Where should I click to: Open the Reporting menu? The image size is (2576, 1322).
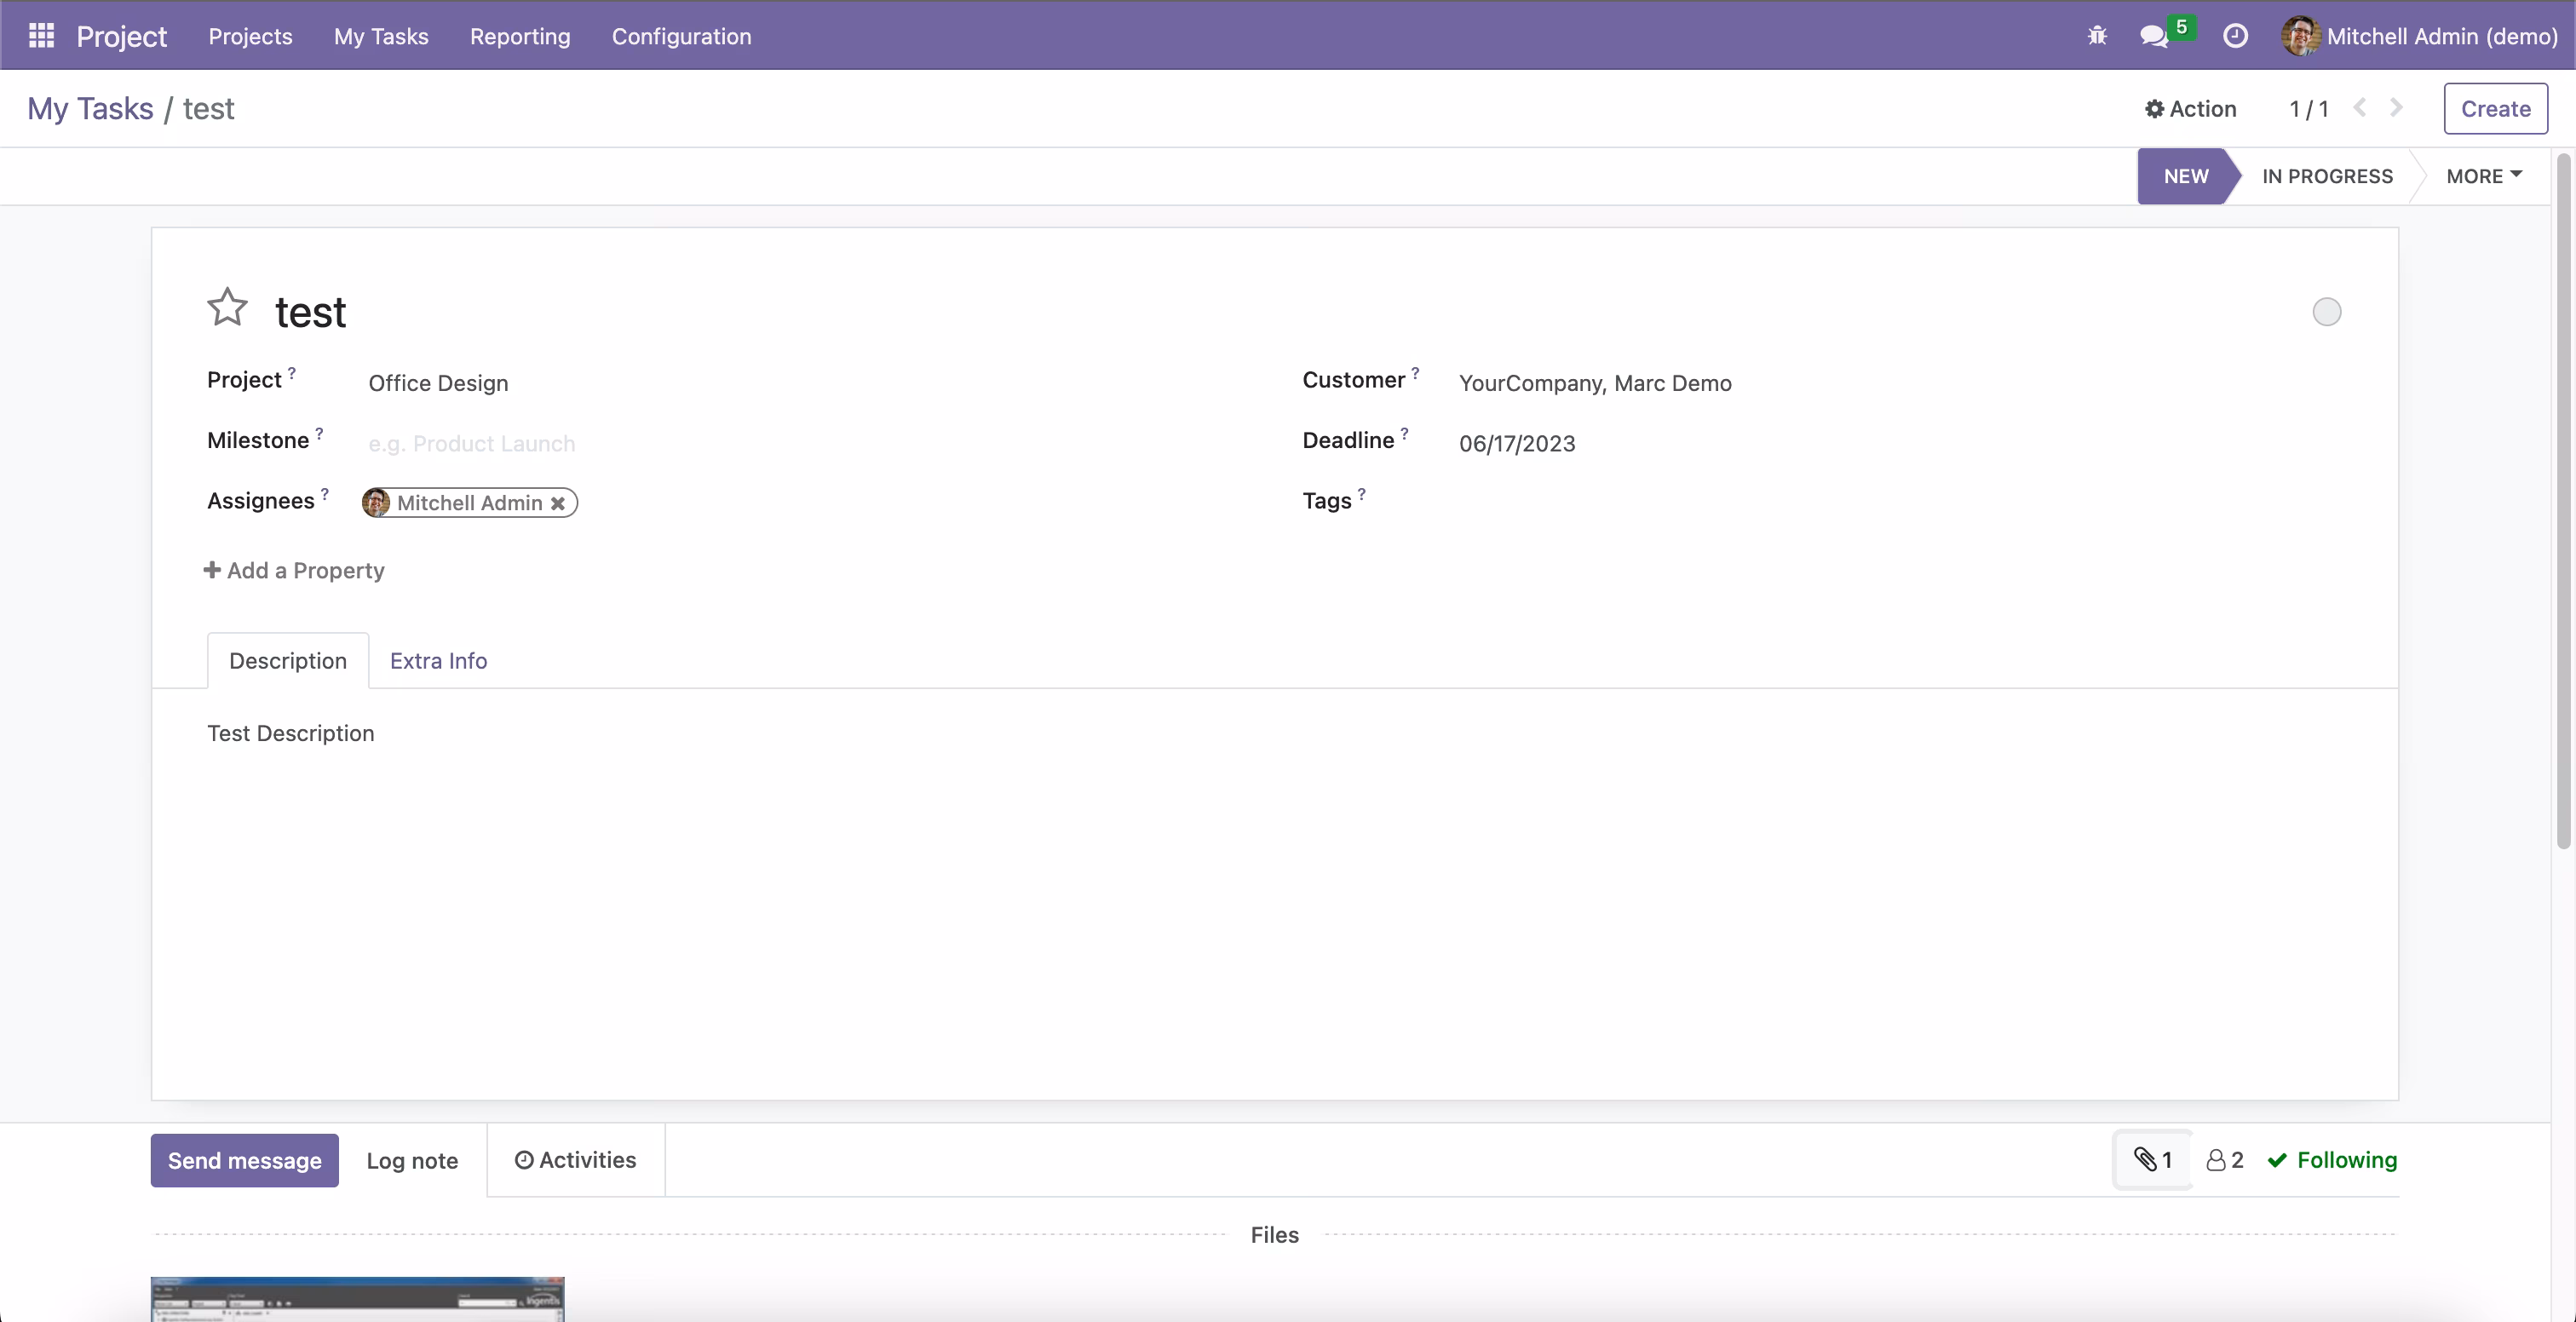[520, 36]
